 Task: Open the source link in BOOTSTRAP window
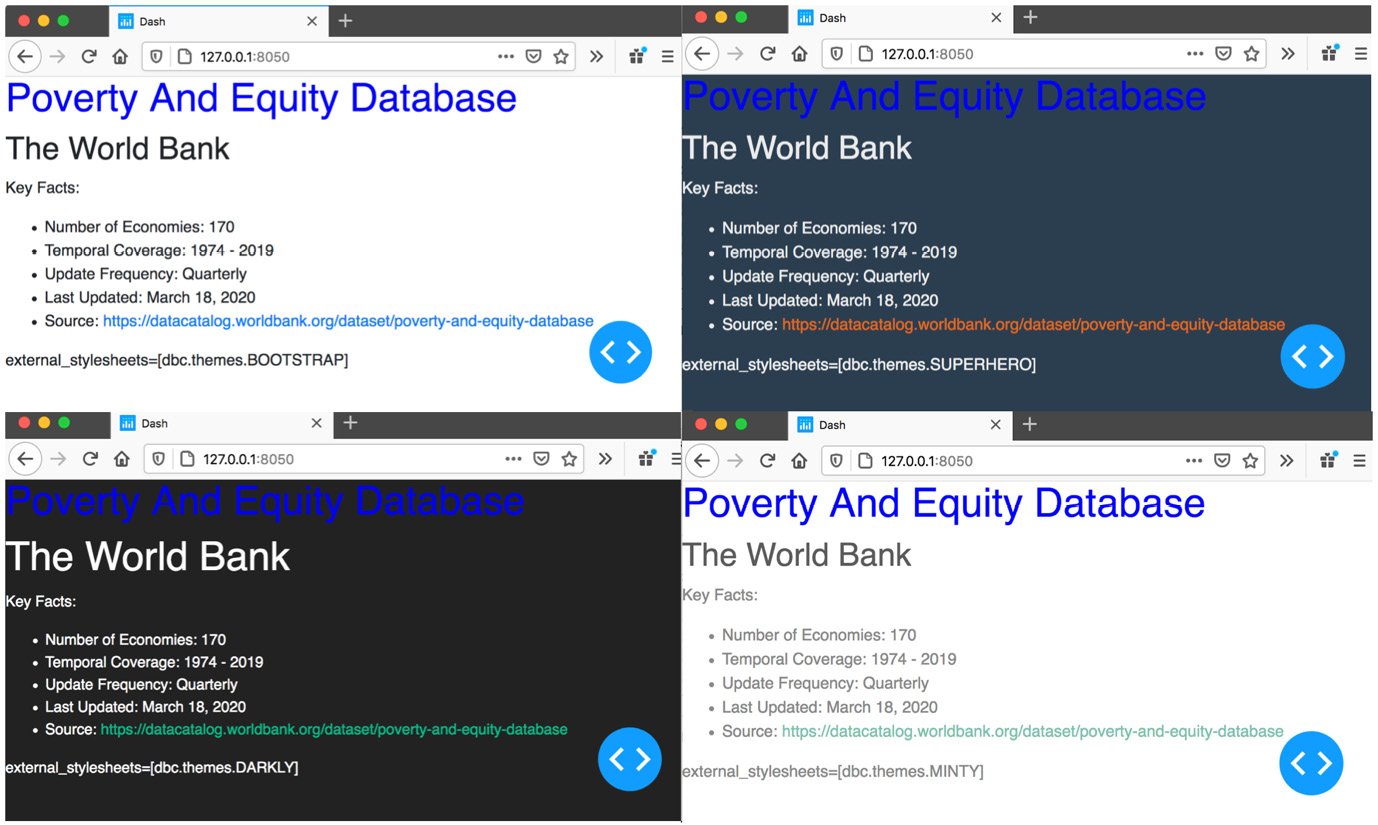[348, 321]
